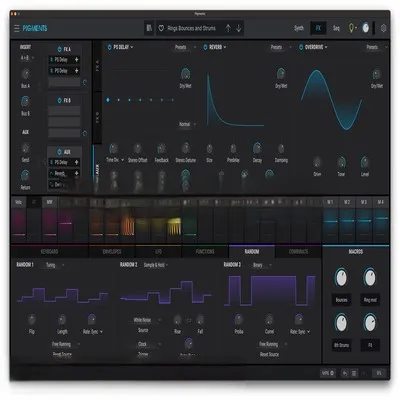Open the Keyboard modulation tab
Screen dimensions: 400x400
pyautogui.click(x=49, y=252)
